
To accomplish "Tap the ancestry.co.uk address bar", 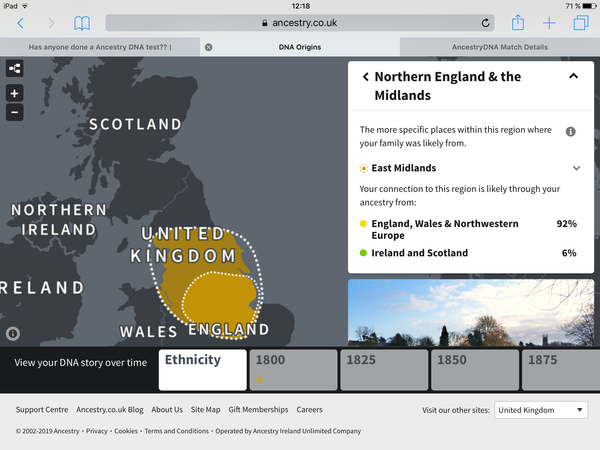I will click(300, 23).
